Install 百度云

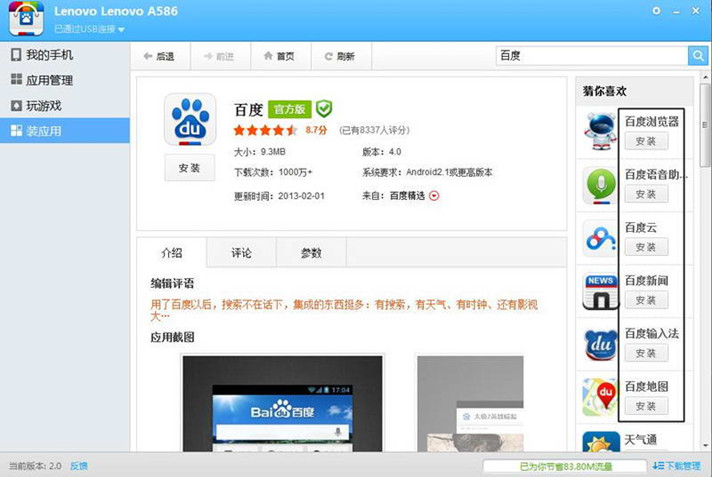click(x=646, y=247)
